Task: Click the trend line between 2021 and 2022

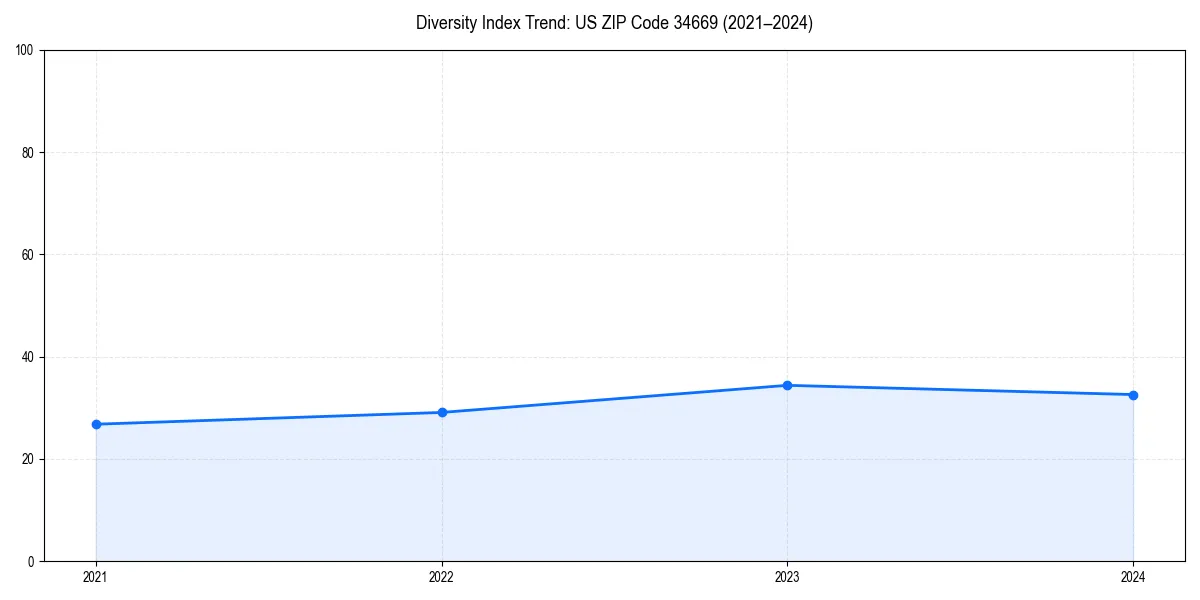Action: click(x=270, y=417)
